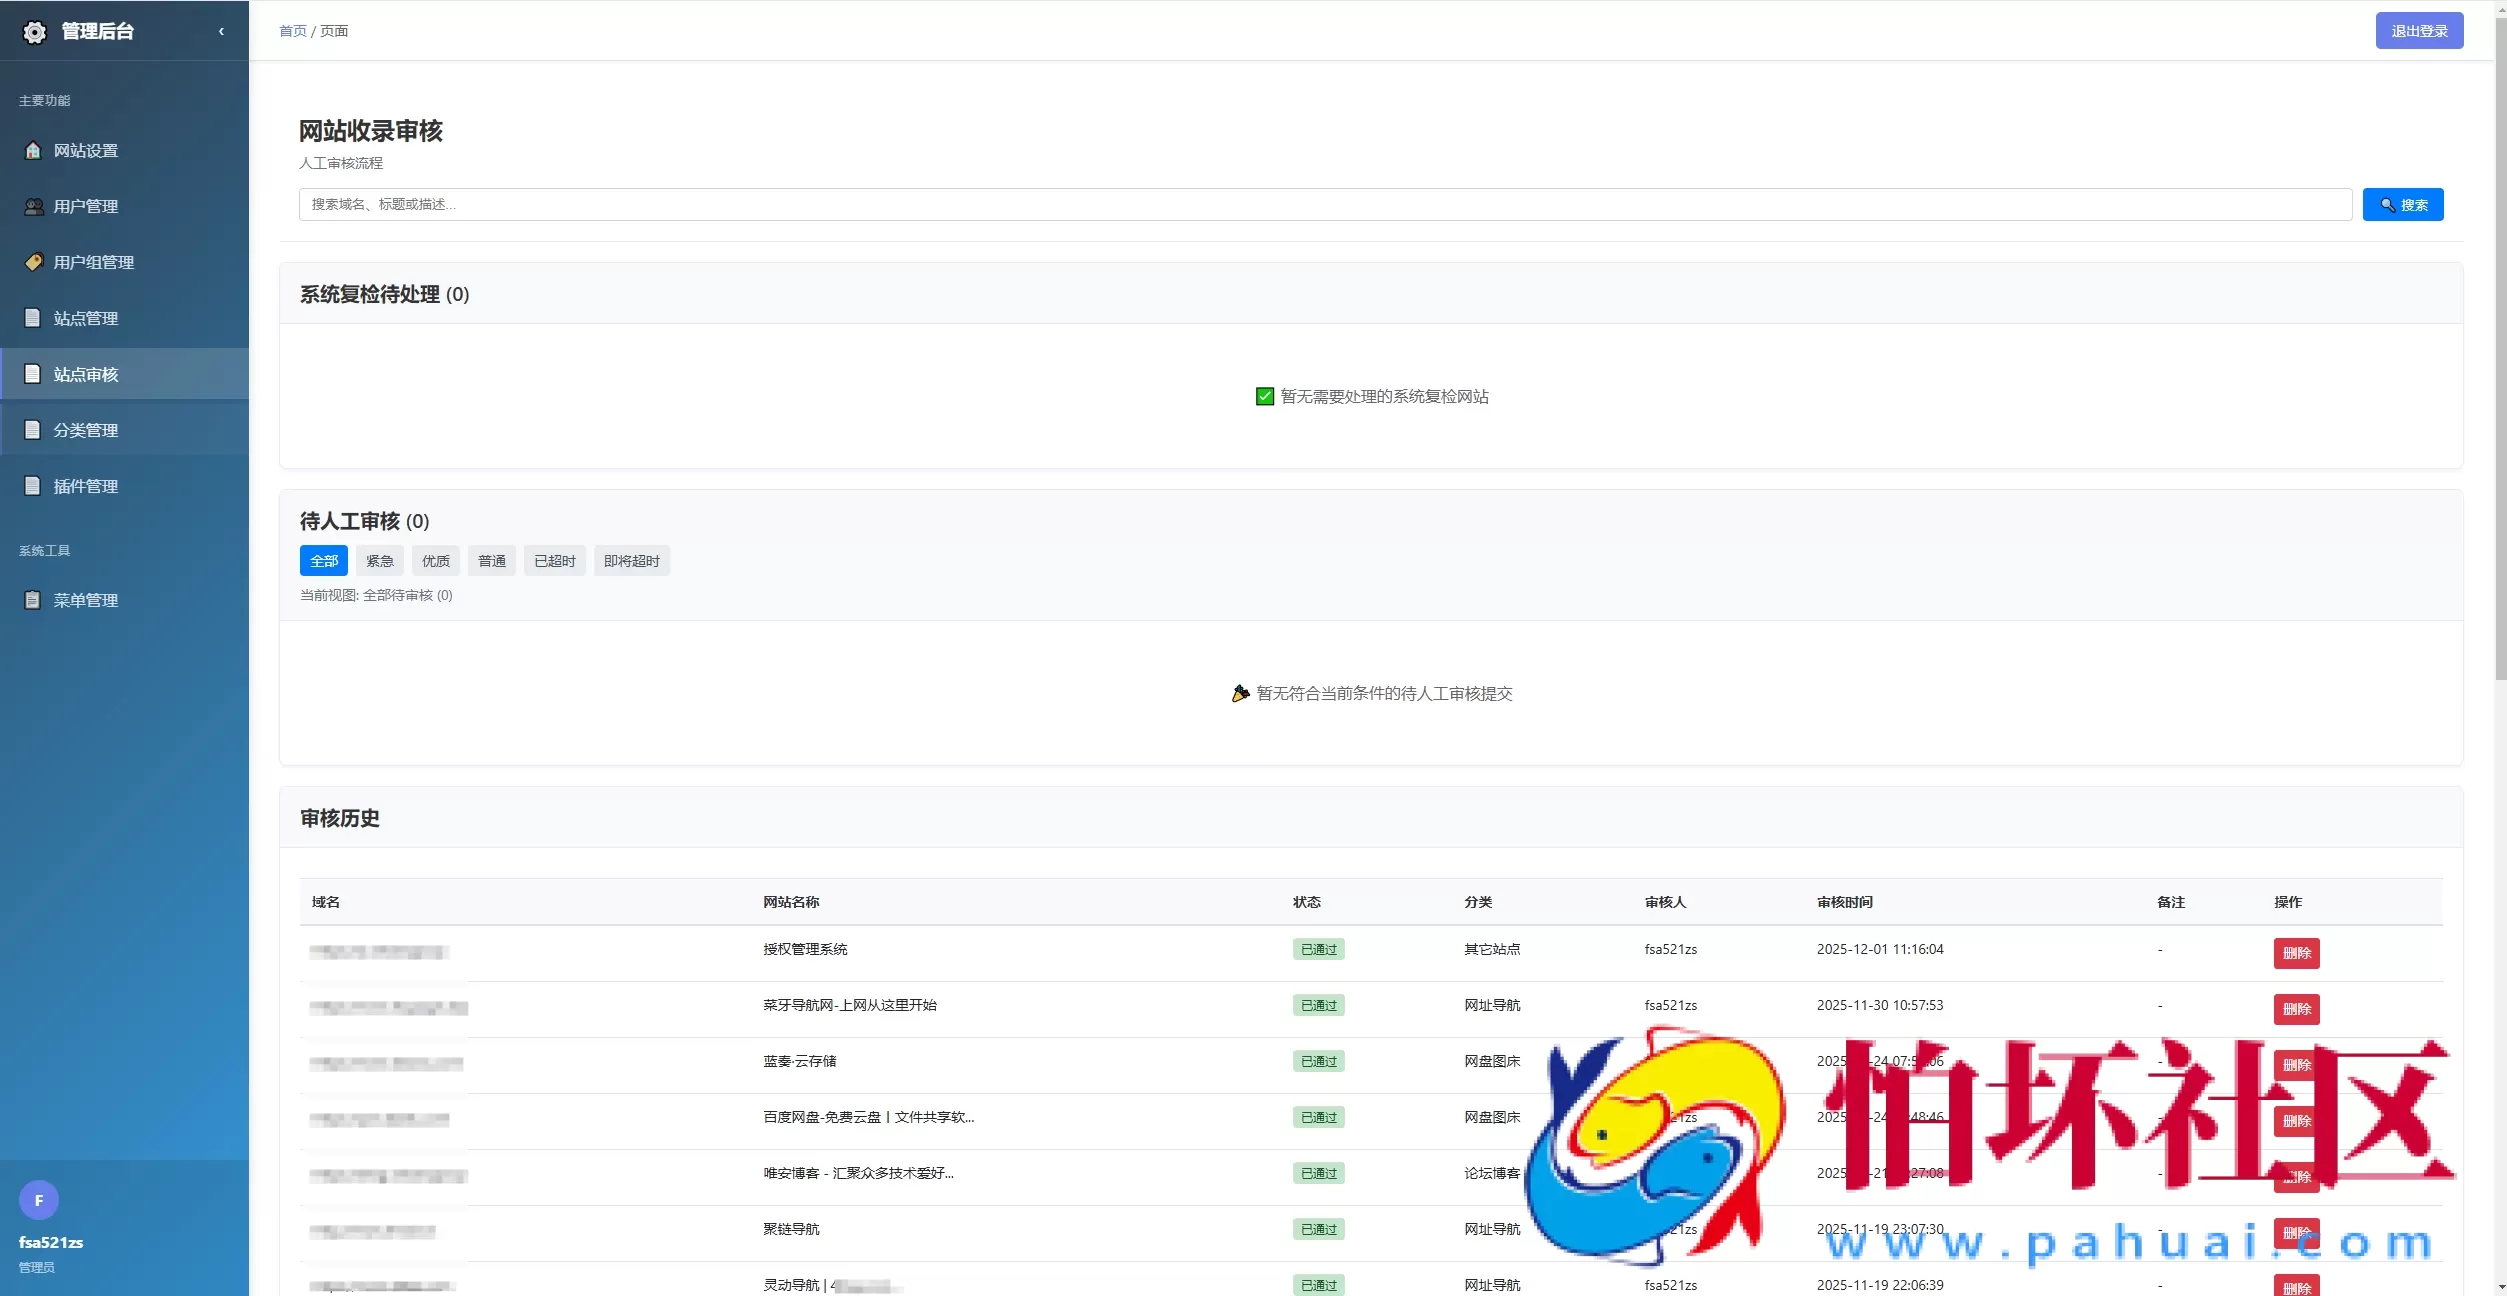The width and height of the screenshot is (2507, 1296).
Task: Click the tag icon for 用户组管理
Action: [x=33, y=262]
